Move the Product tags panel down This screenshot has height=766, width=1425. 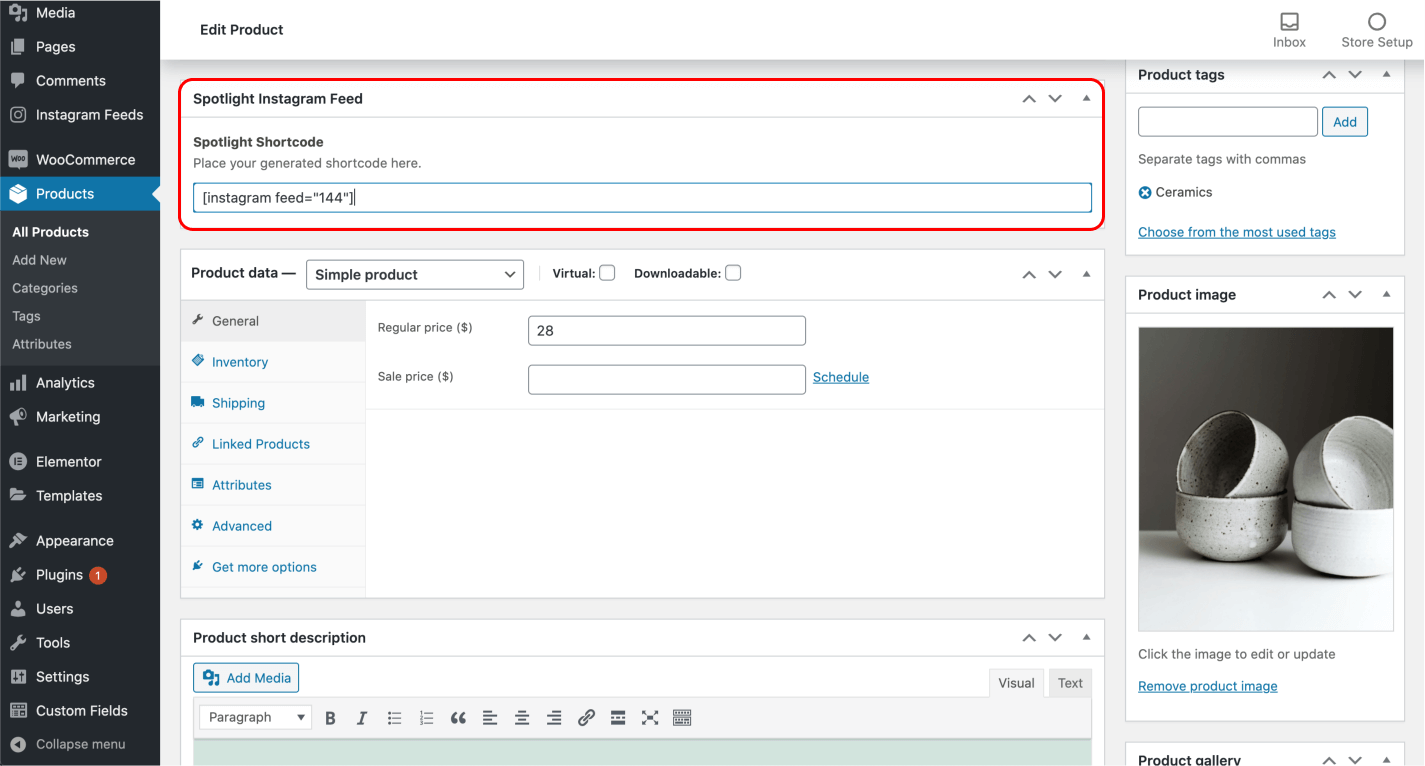pos(1355,75)
